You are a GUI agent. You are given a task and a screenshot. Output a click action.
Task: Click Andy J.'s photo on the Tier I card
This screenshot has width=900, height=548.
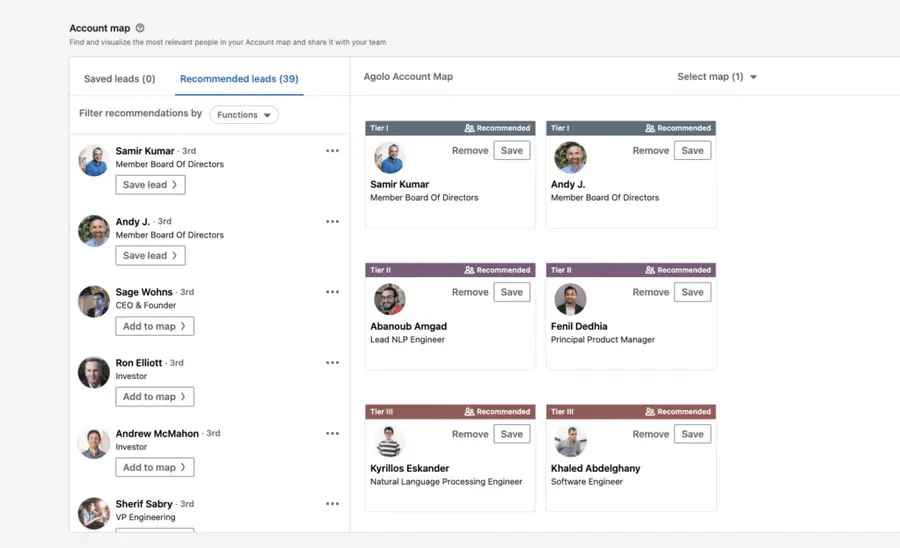[570, 157]
